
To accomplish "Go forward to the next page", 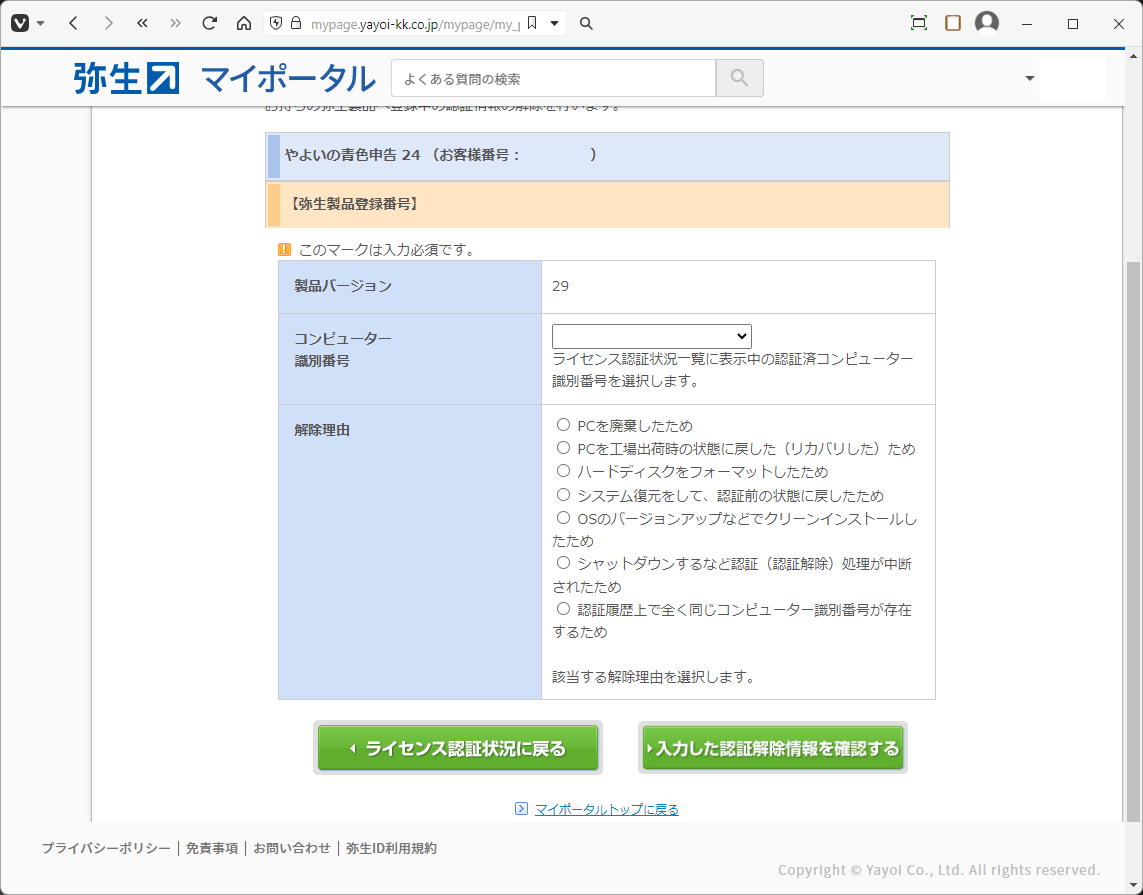I will (108, 23).
